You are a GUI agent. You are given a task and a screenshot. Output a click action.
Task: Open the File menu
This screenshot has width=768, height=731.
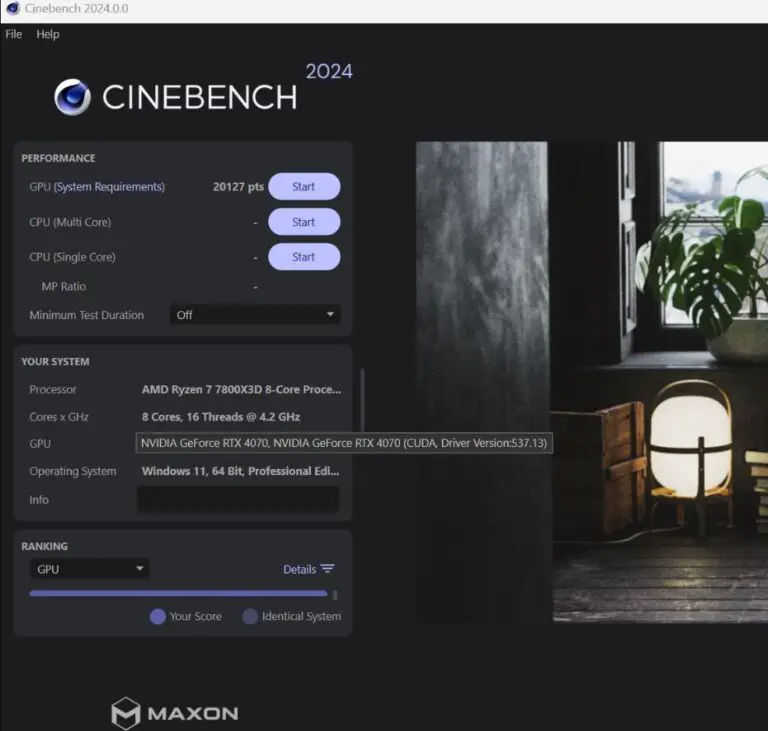[14, 34]
